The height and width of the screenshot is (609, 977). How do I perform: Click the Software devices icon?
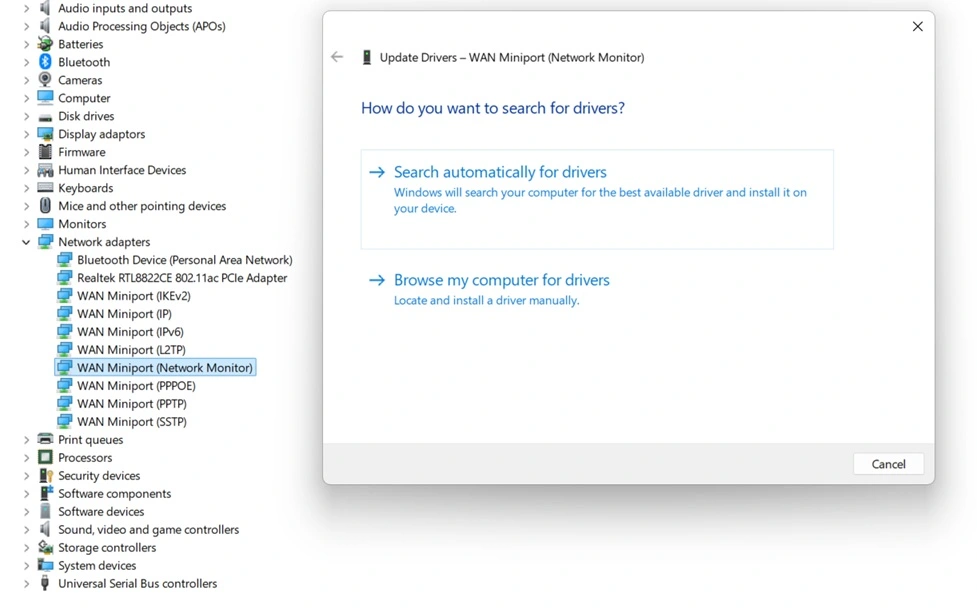point(45,511)
